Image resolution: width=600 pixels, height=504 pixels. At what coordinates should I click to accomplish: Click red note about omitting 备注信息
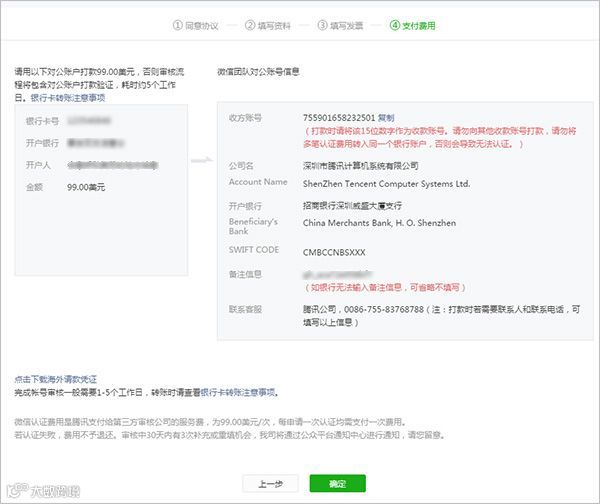click(x=384, y=287)
